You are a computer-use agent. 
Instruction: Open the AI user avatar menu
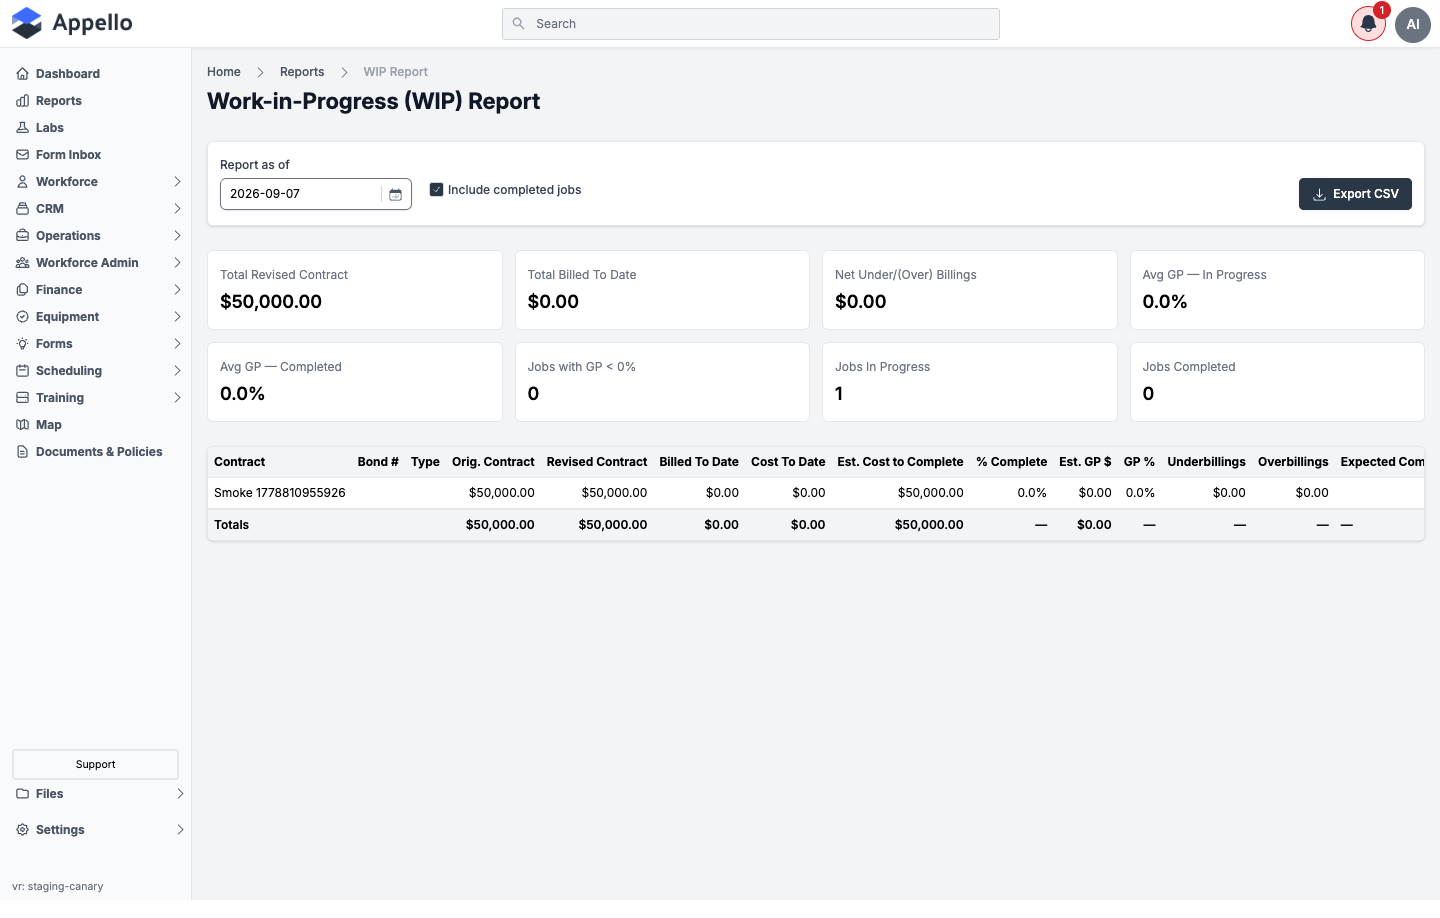pos(1413,24)
